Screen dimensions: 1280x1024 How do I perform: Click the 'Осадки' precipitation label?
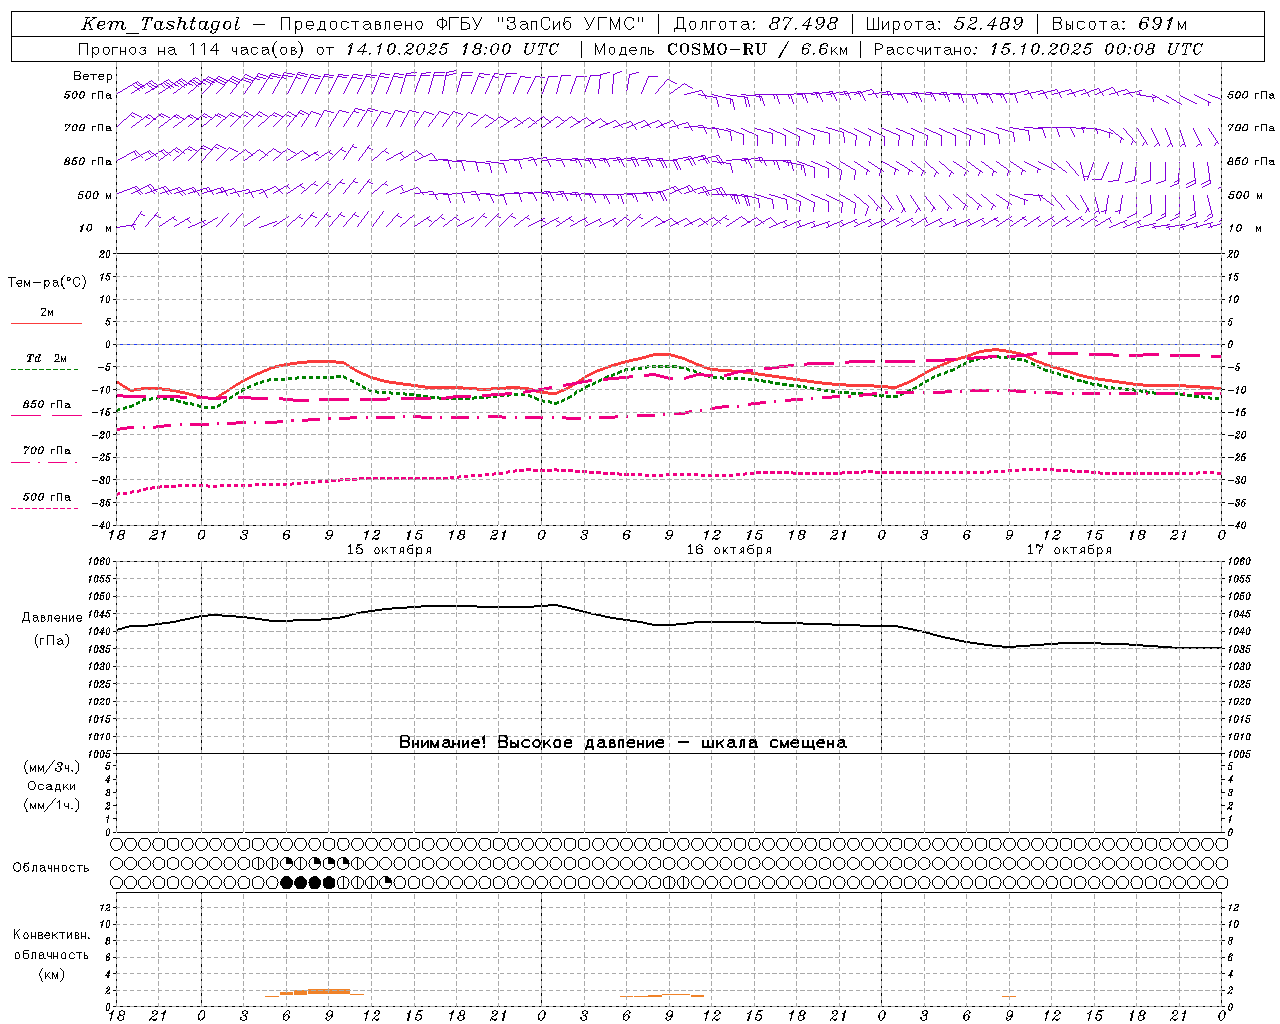(x=52, y=786)
